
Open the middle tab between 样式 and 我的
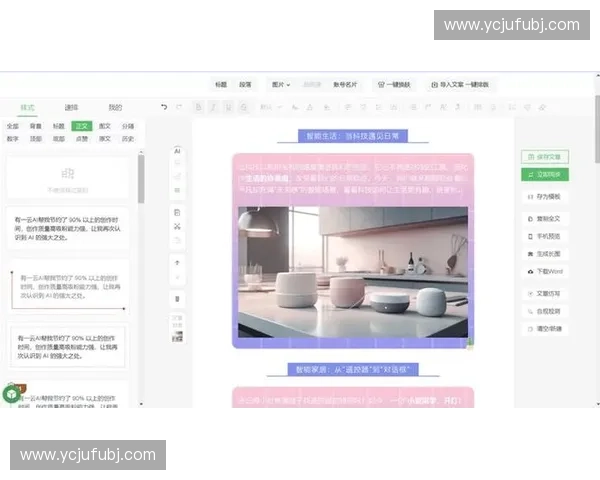[x=71, y=108]
